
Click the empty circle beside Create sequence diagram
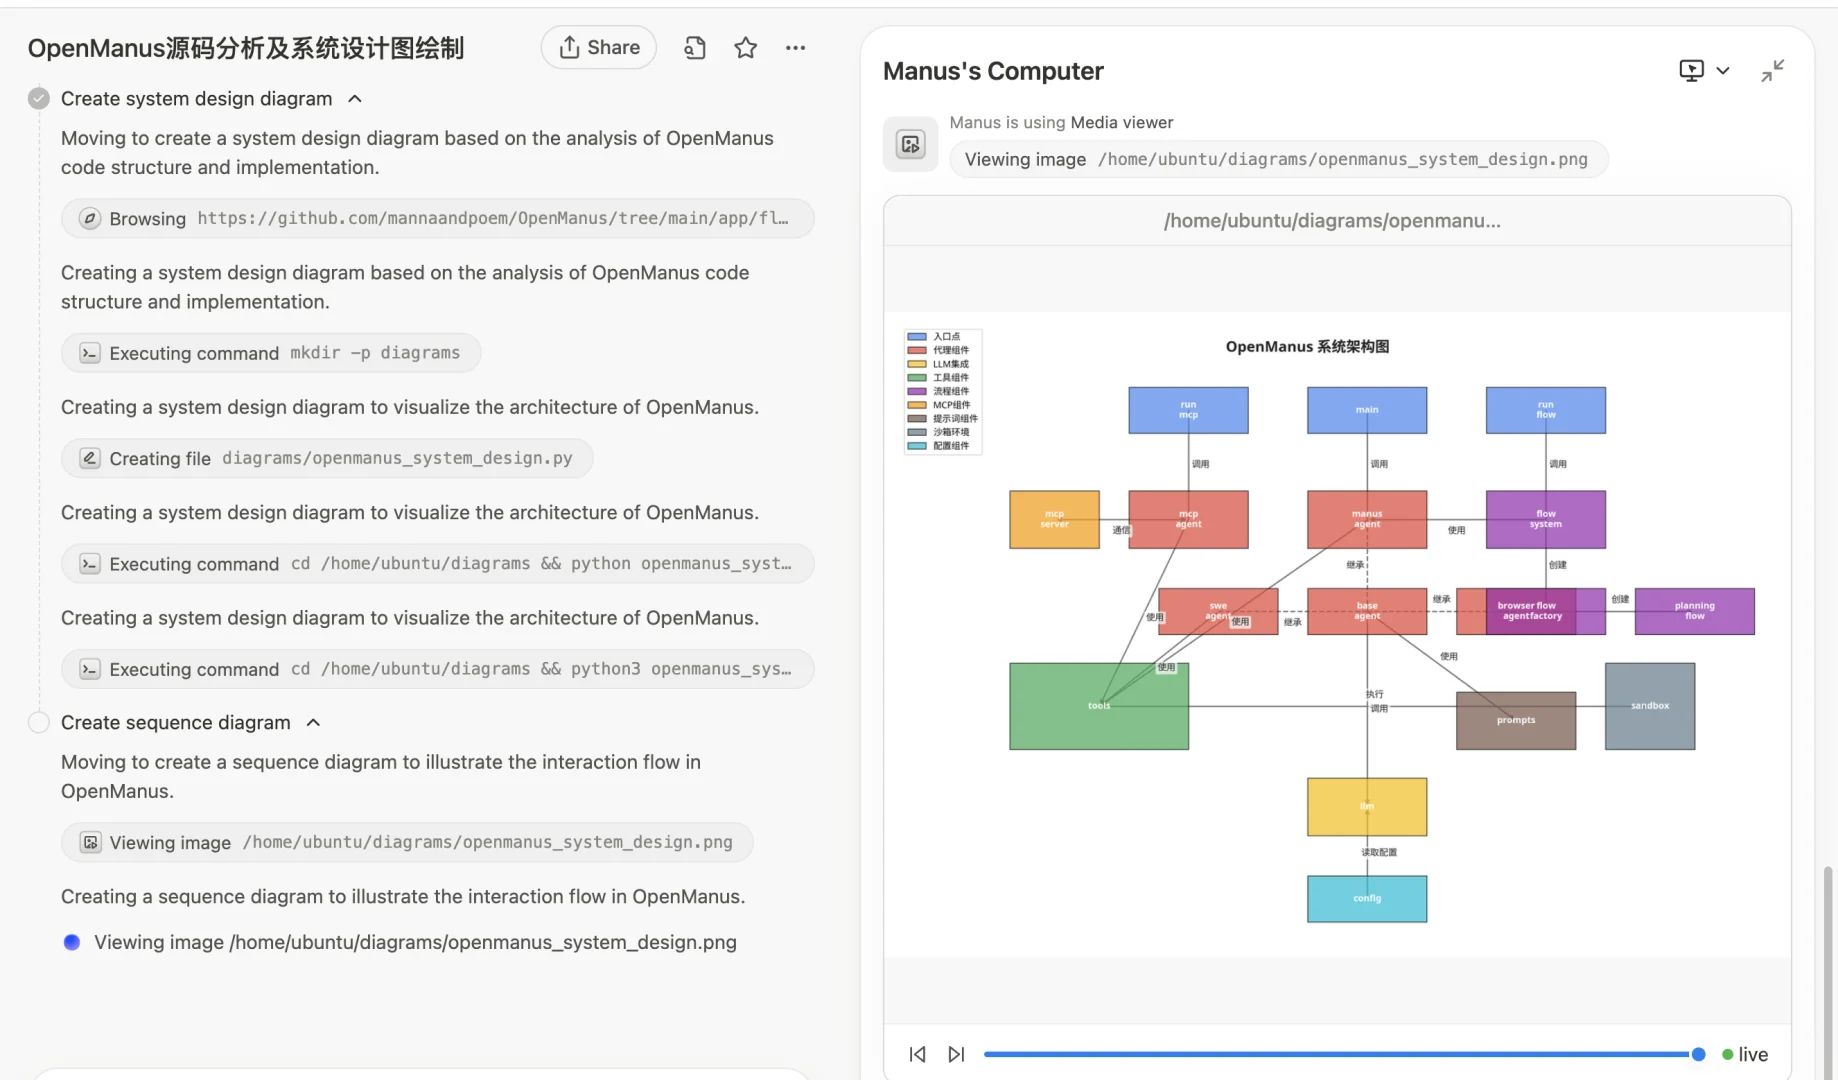tap(38, 721)
